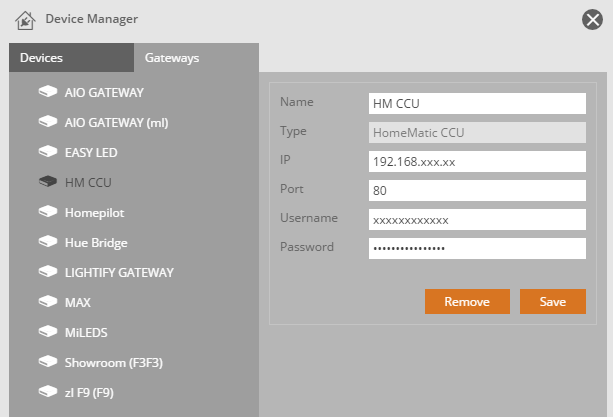The width and height of the screenshot is (613, 417).
Task: Select zl F9 (F9) gateway
Action: point(89,391)
